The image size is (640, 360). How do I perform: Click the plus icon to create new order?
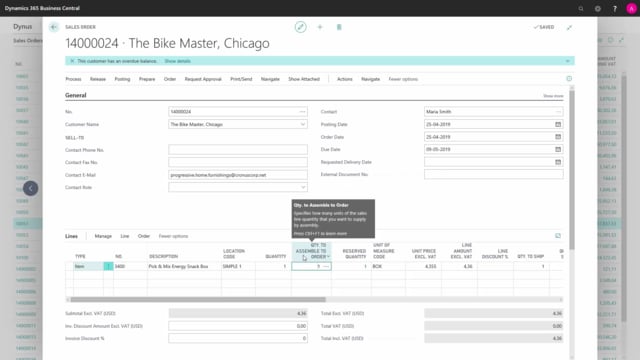point(320,27)
